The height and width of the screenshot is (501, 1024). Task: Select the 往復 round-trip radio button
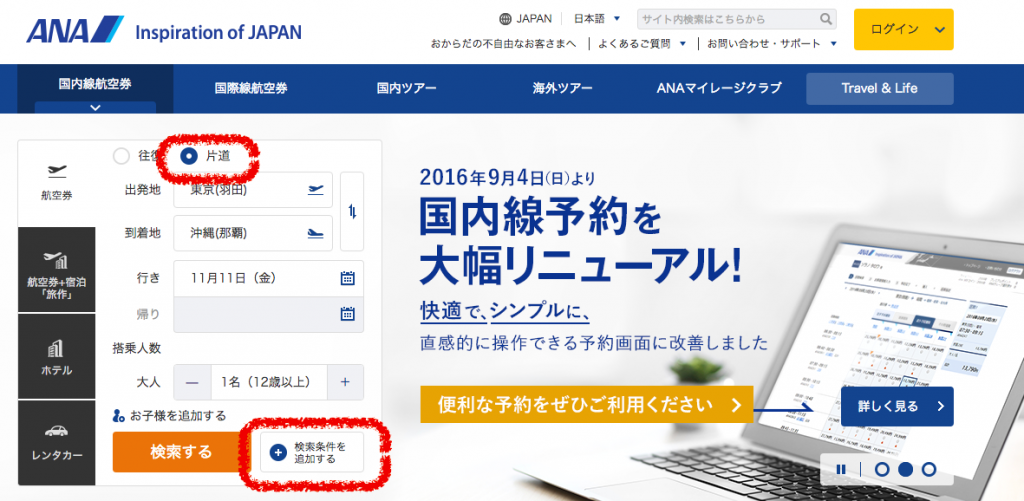point(121,156)
